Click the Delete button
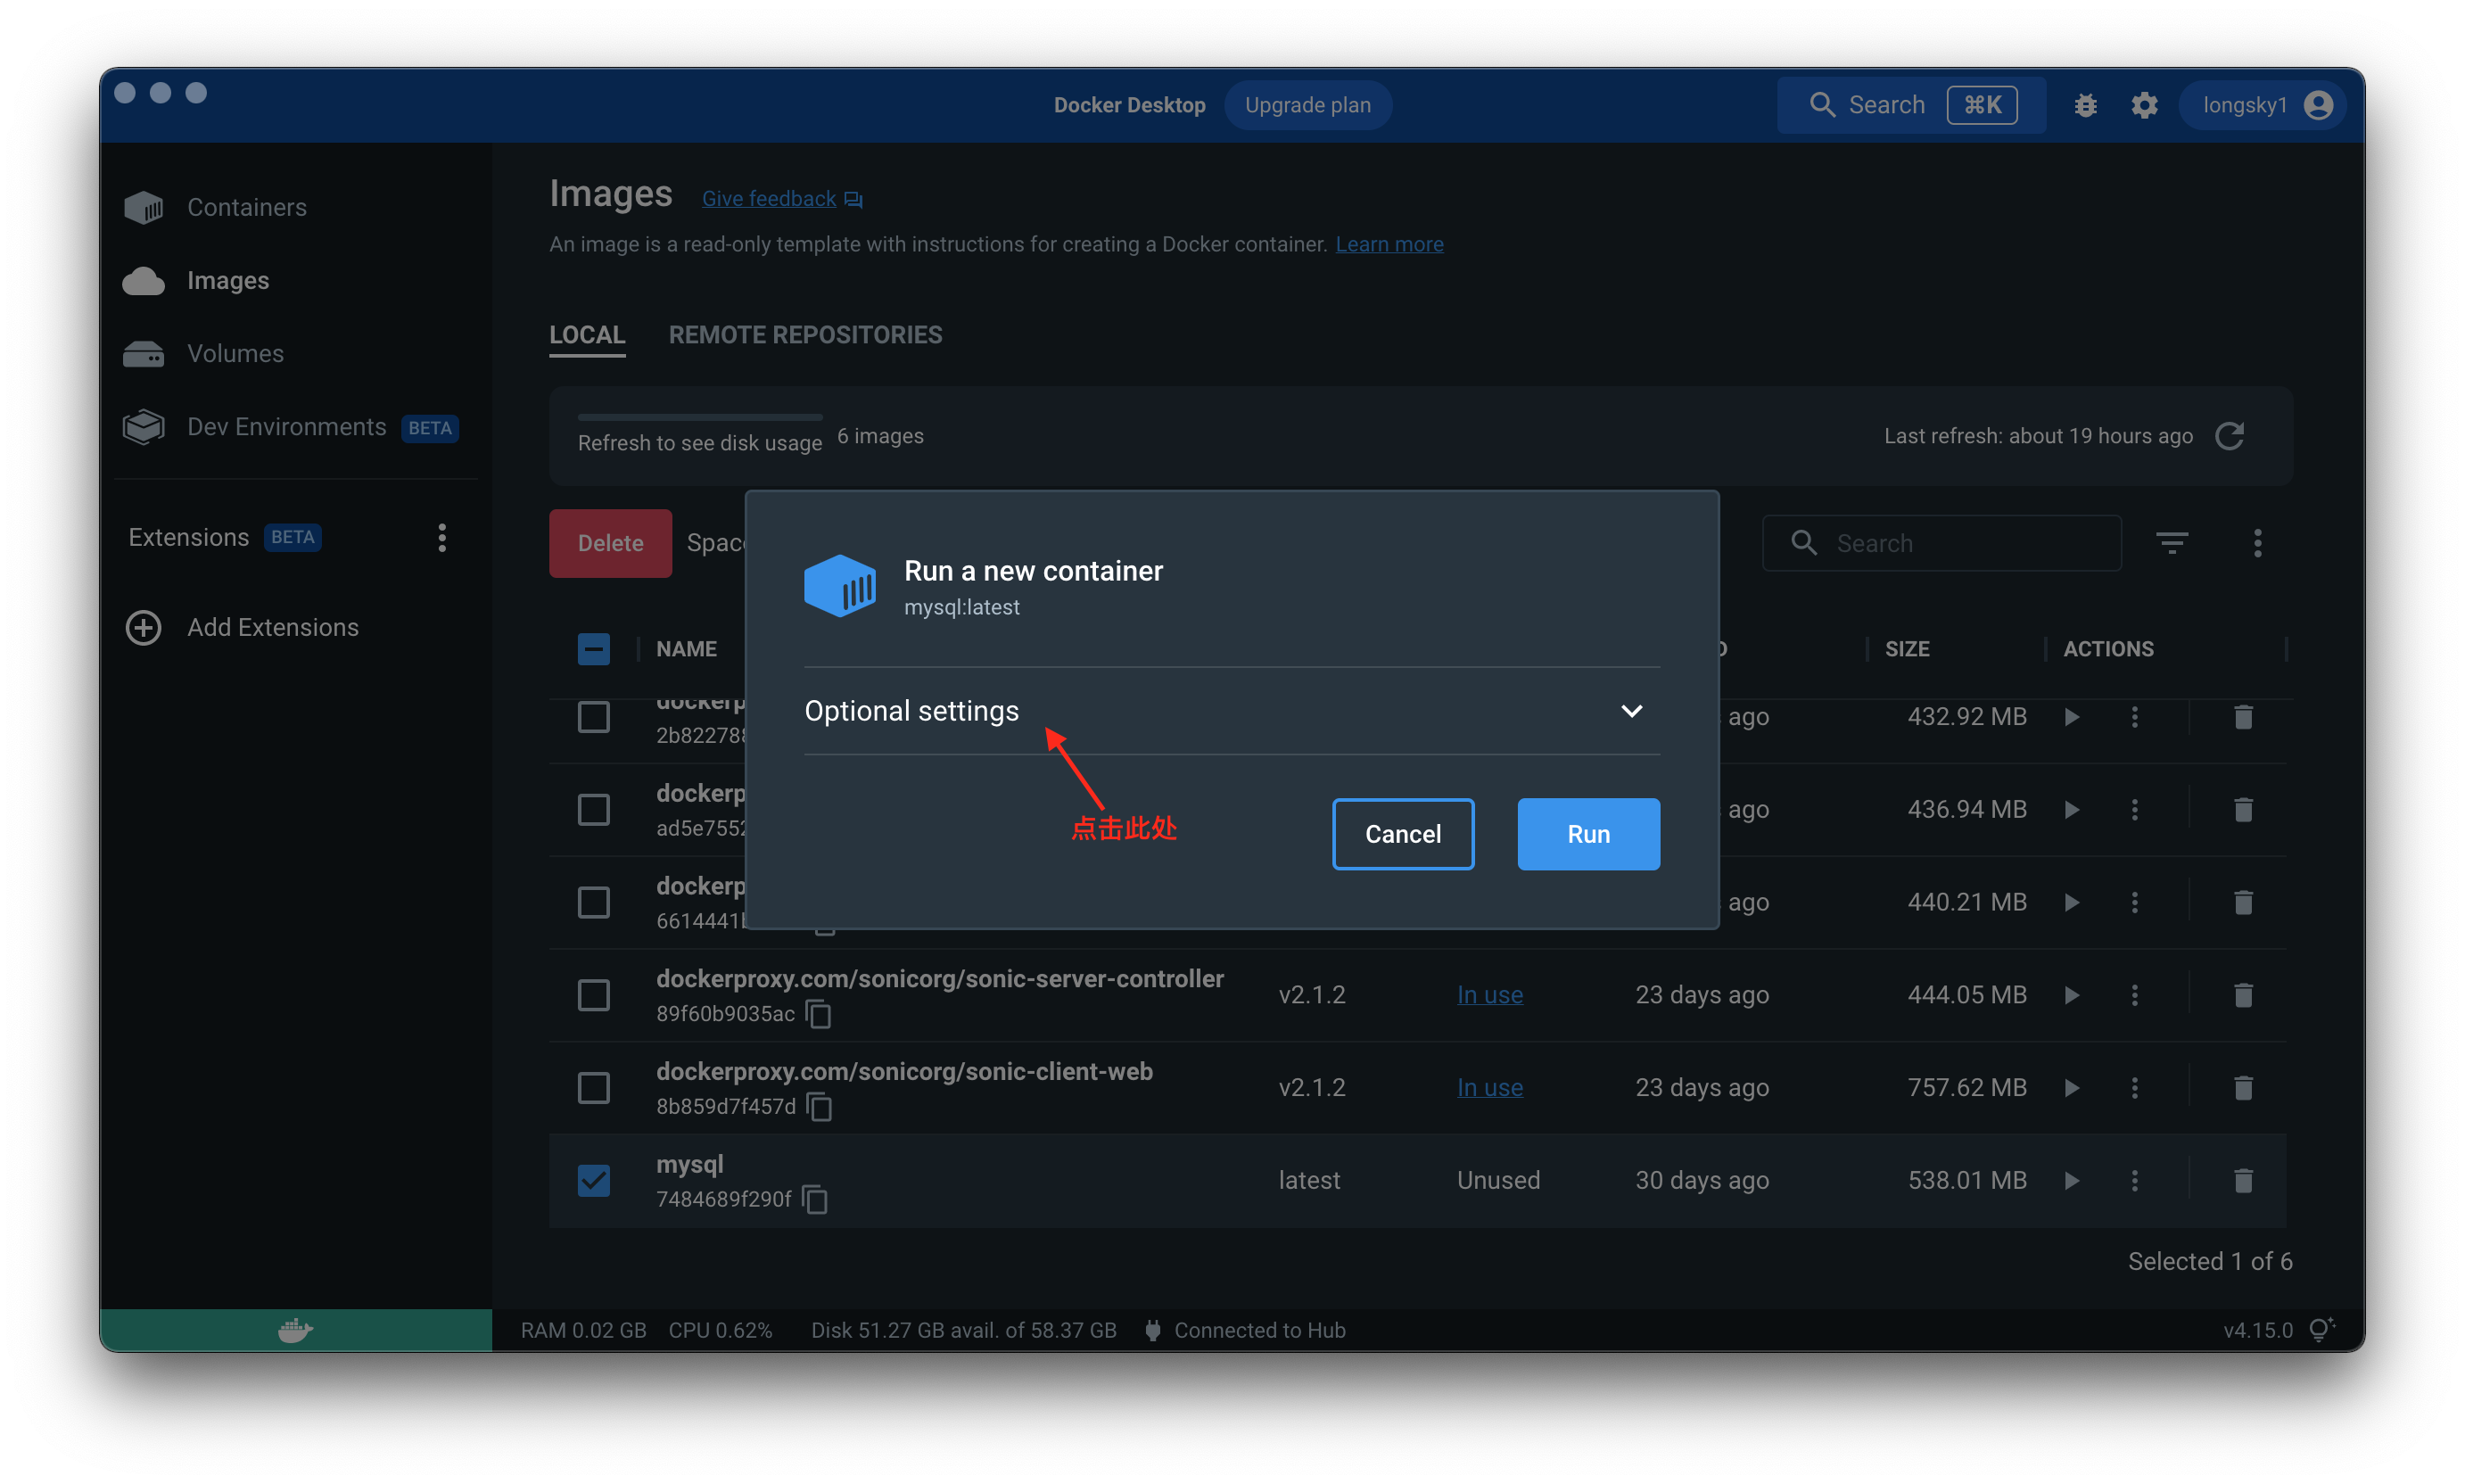Viewport: 2465px width, 1484px height. 610,543
